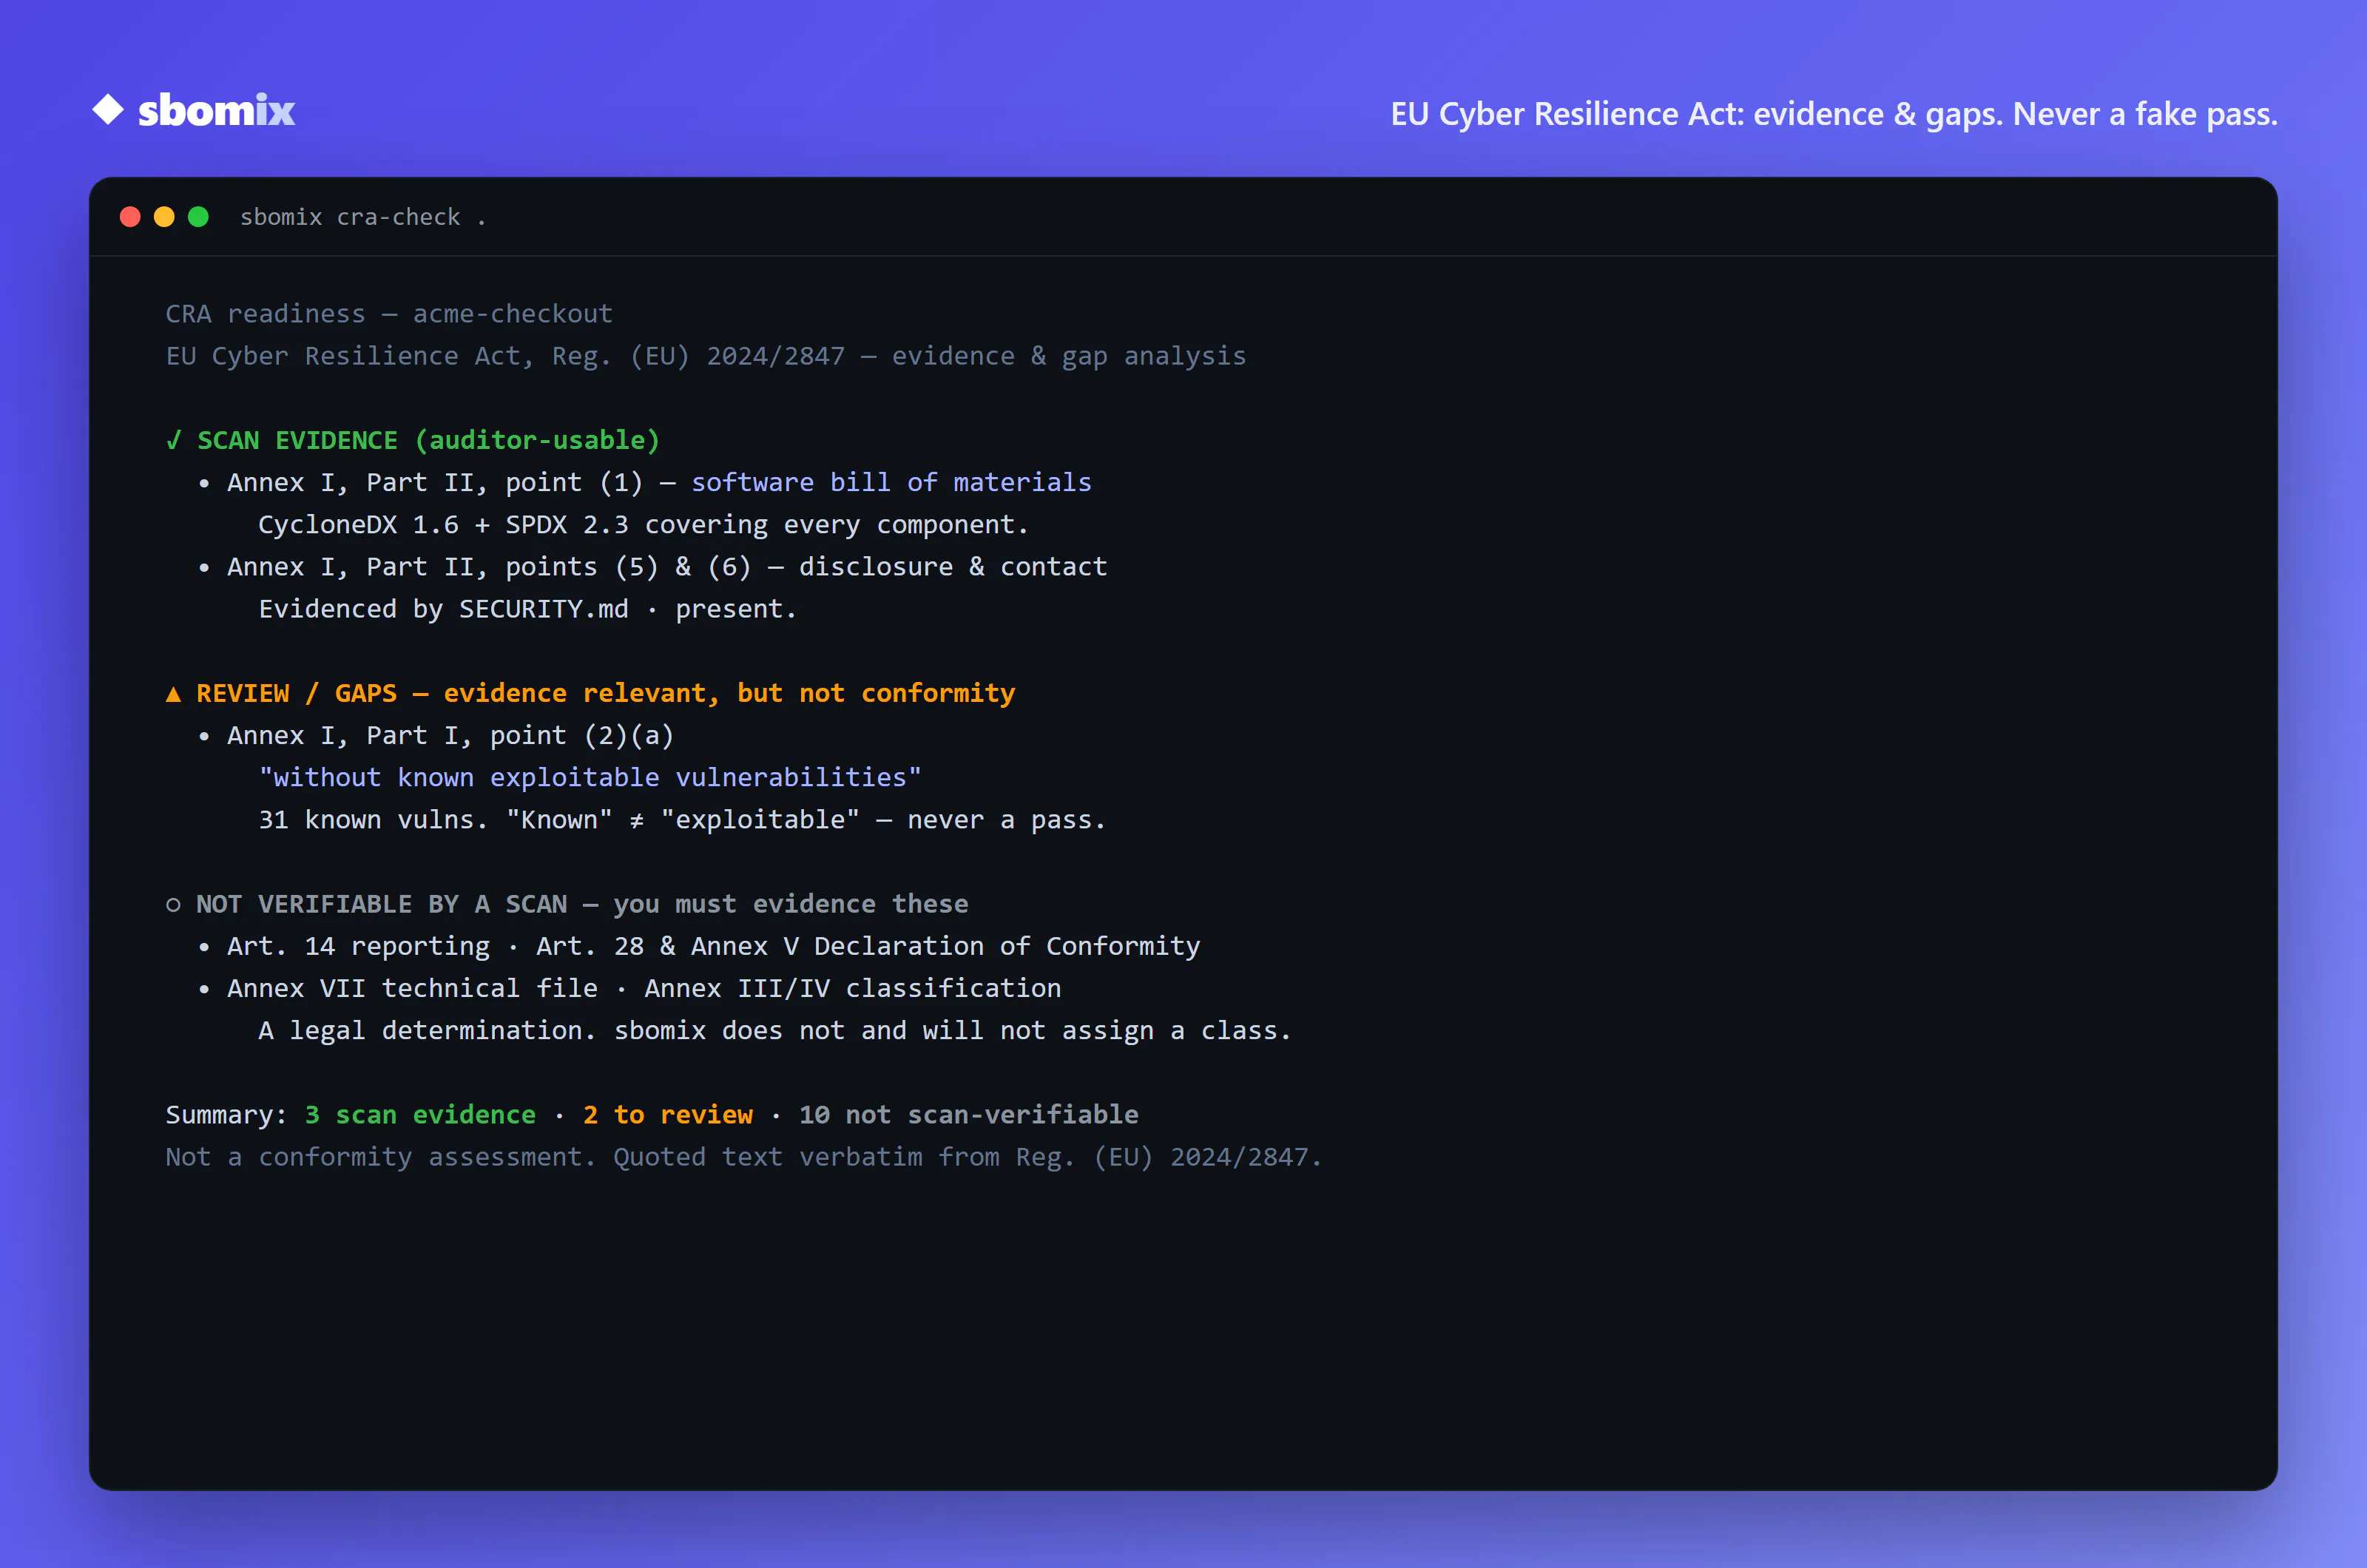Click the '31 known vulns.' line
This screenshot has height=1568, width=2367.
(x=682, y=820)
